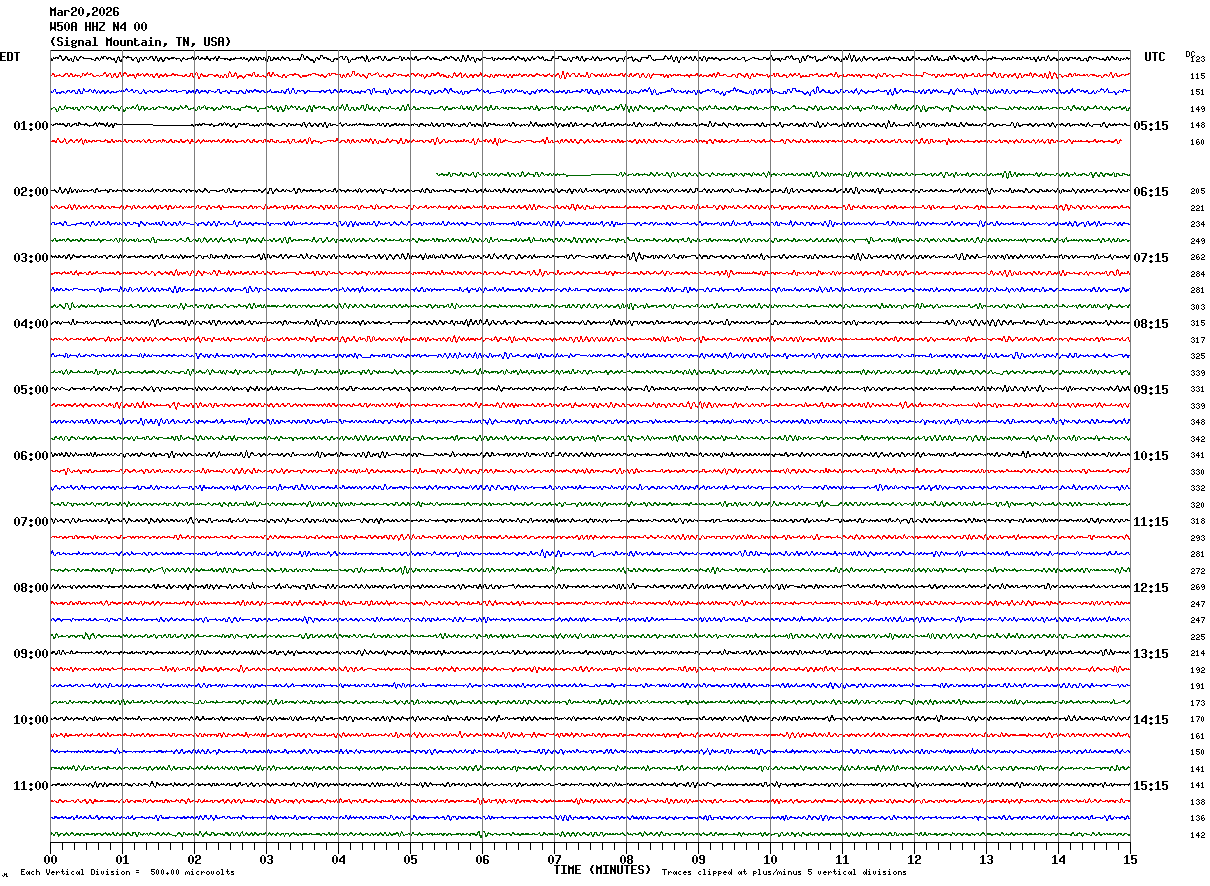Viewport: 1210px width, 886px height.
Task: Click the TIME (MINUTES) axis title
Action: point(602,870)
